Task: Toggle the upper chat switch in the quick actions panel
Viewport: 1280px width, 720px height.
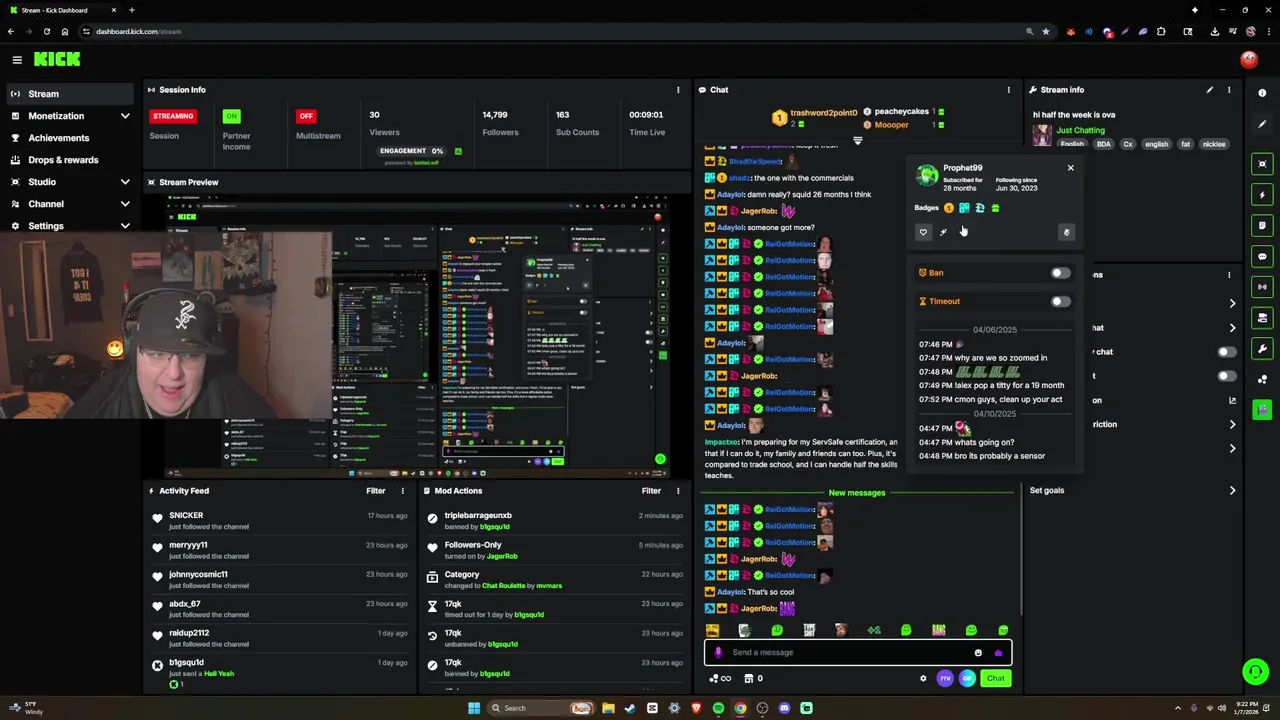Action: tap(1226, 352)
